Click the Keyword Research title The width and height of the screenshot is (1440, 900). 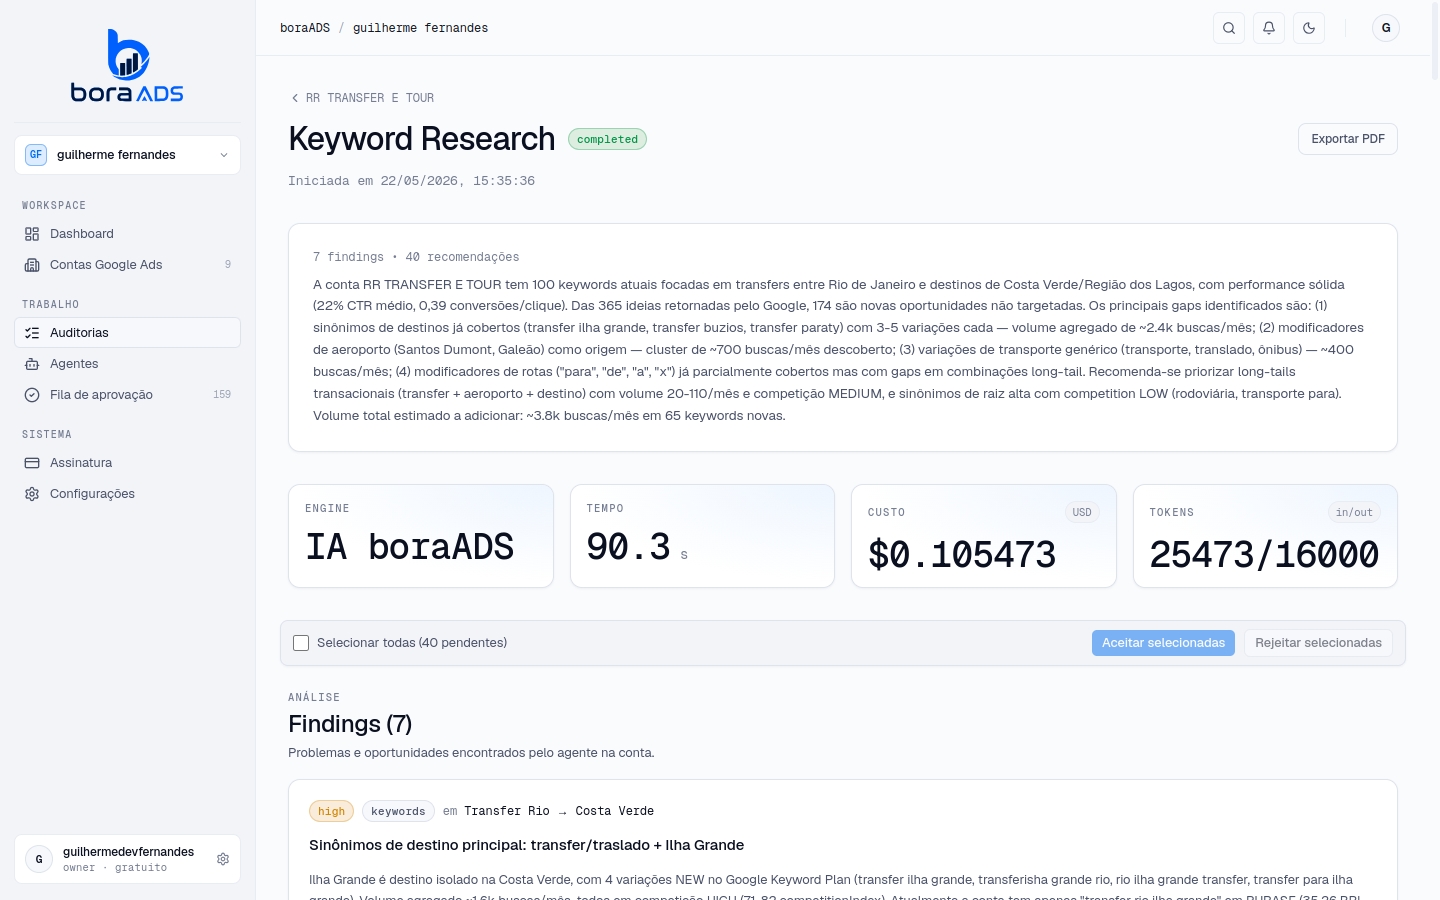[421, 139]
